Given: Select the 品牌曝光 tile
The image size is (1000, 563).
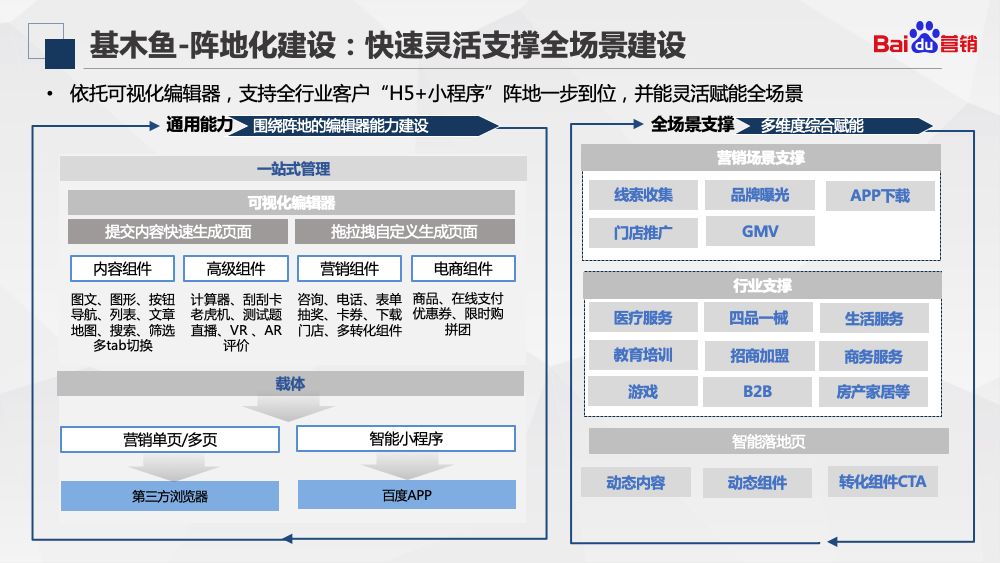Looking at the screenshot, I should click(760, 195).
